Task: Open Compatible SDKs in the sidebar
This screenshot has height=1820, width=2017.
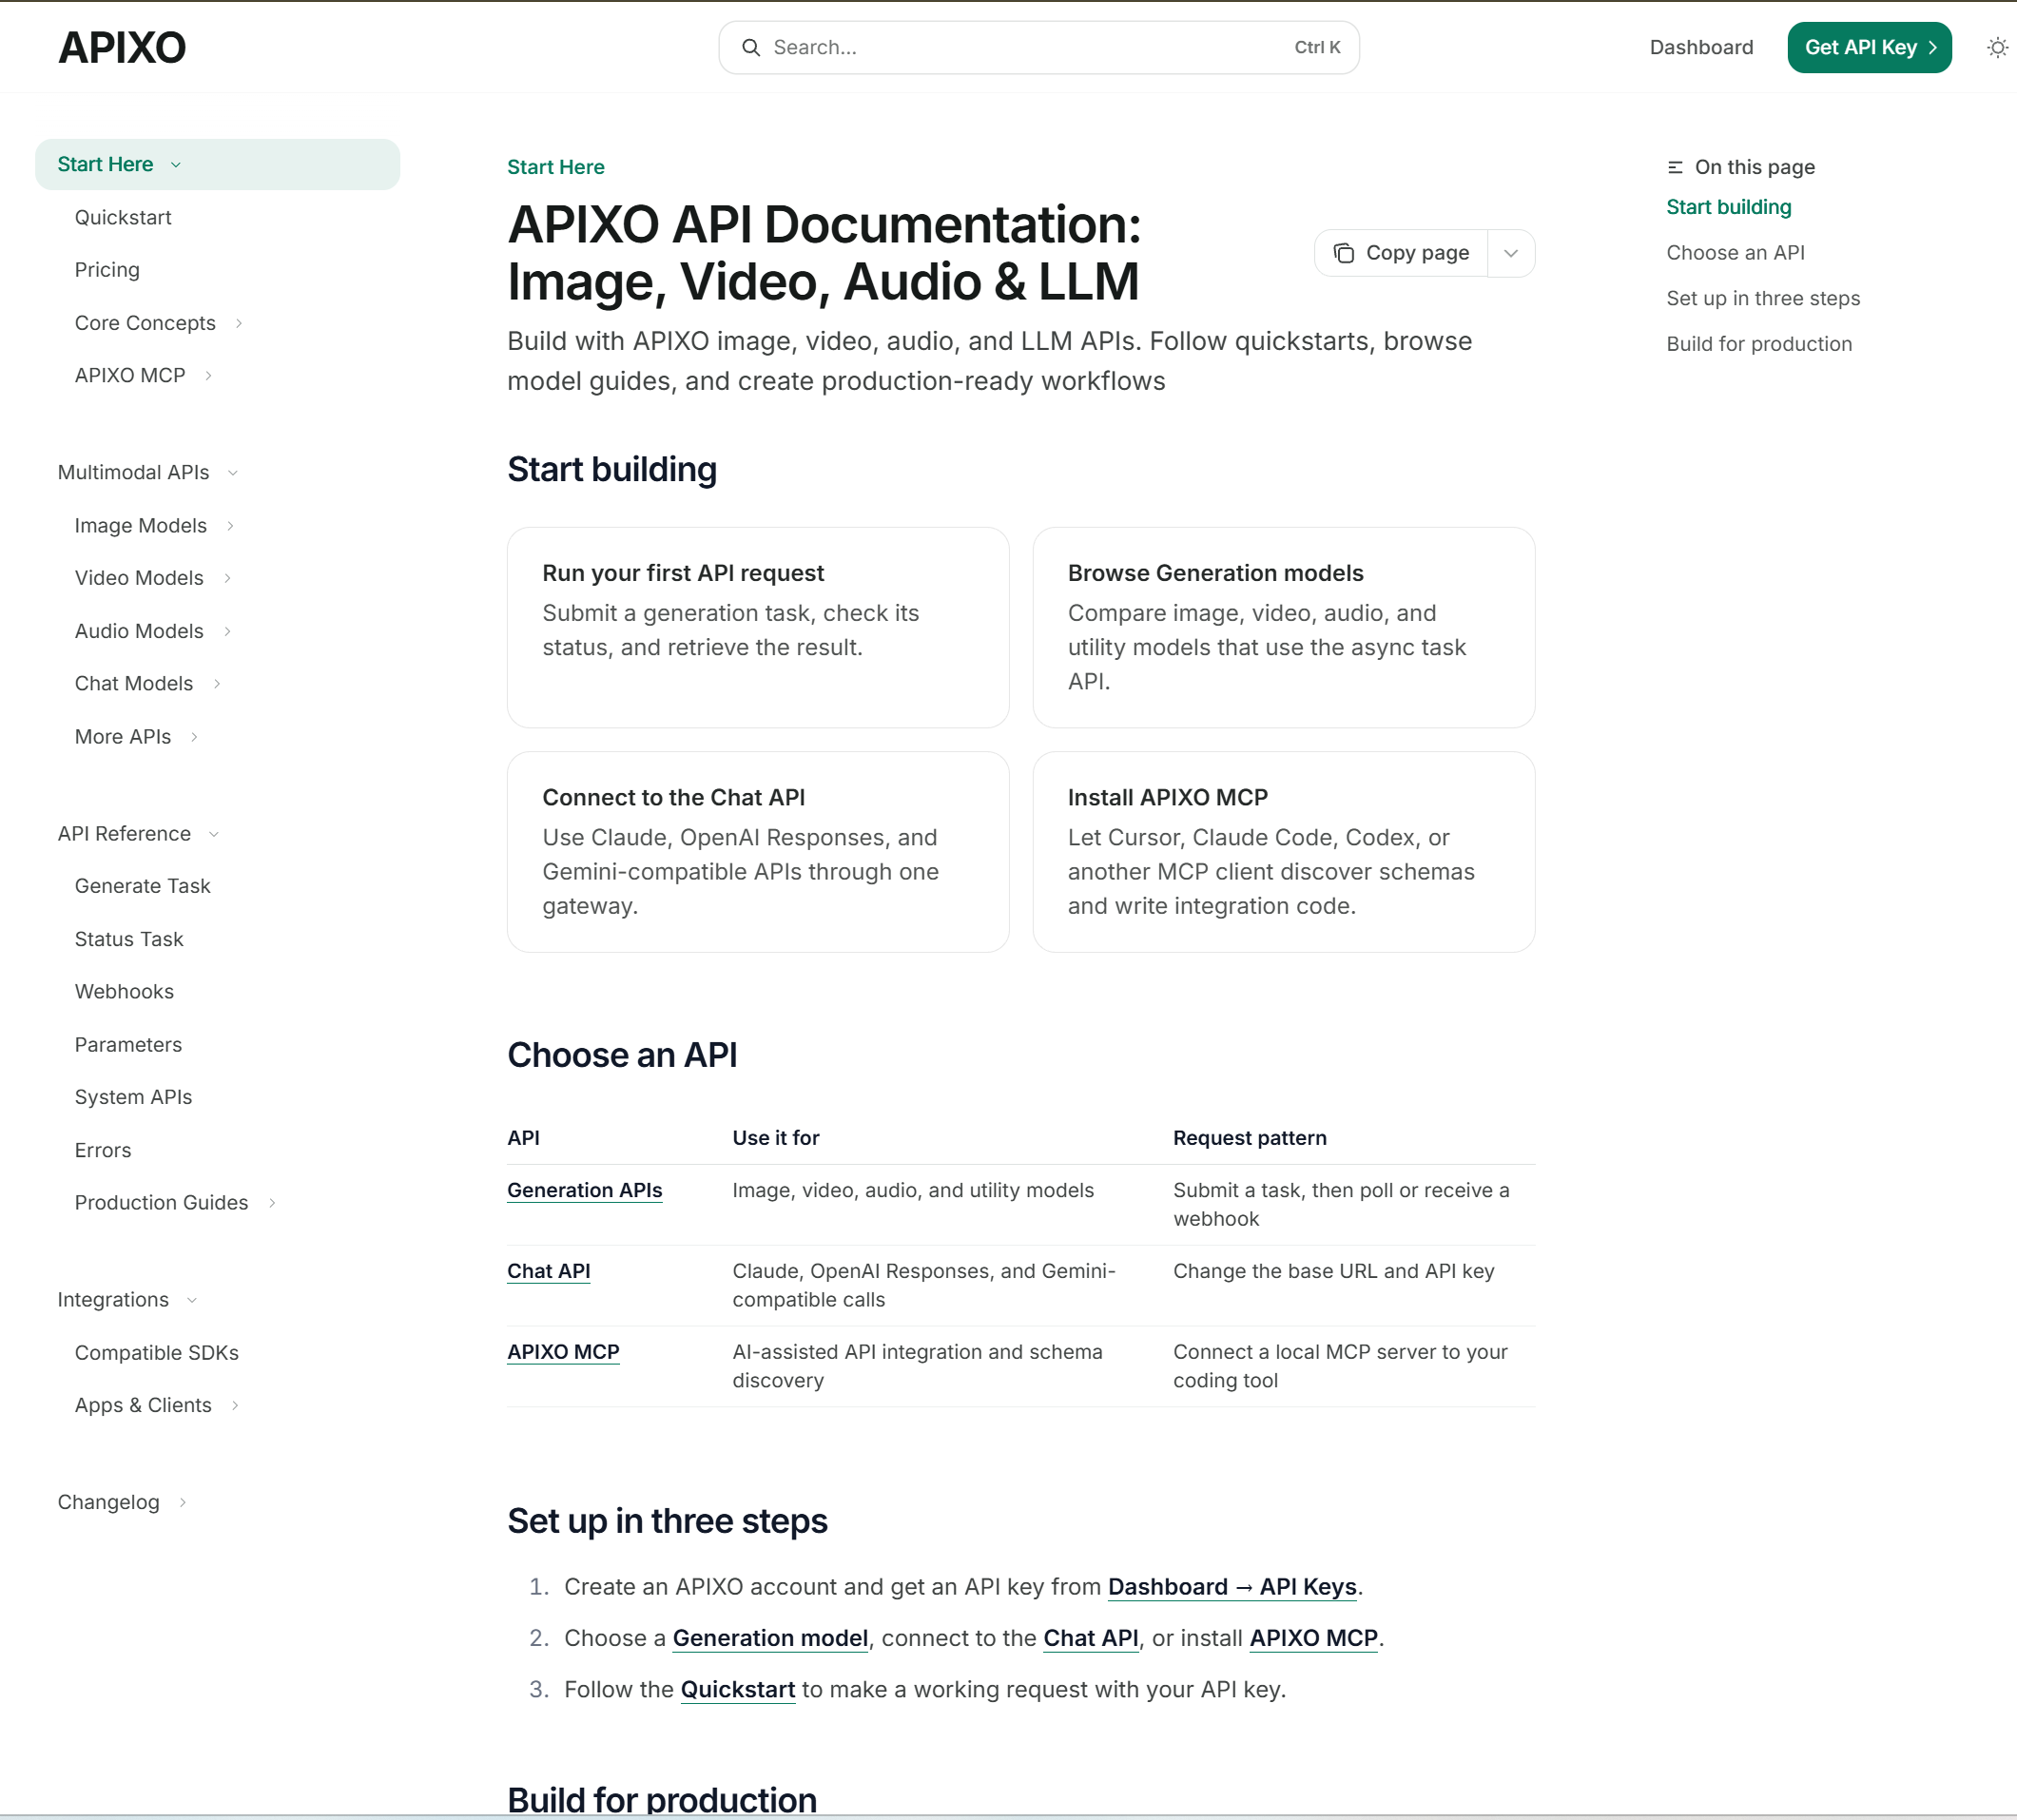Action: point(157,1353)
